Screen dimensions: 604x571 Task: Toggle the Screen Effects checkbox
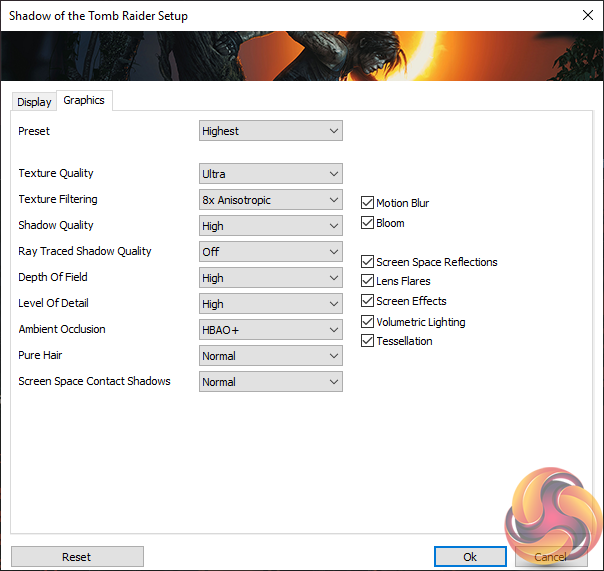[367, 301]
